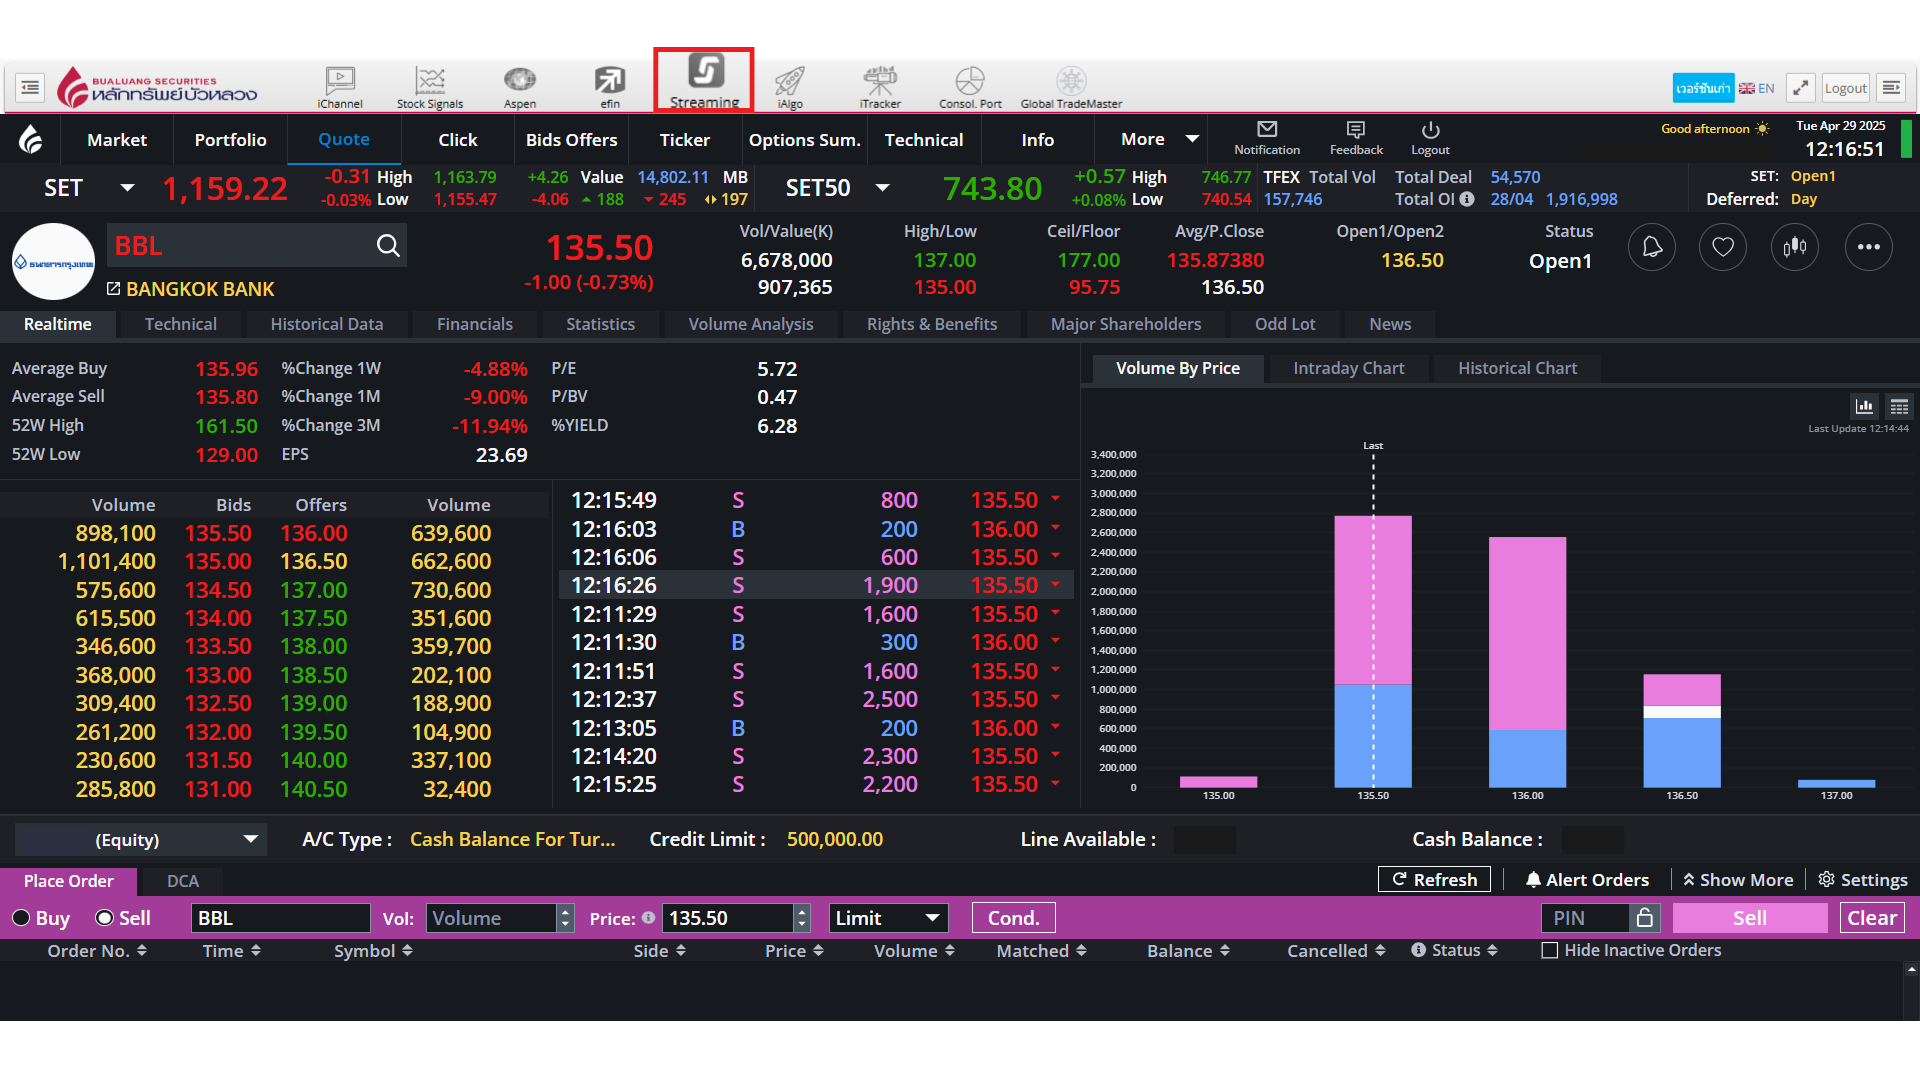This screenshot has height=1080, width=1920.
Task: Select the Sell radio button
Action: [104, 918]
